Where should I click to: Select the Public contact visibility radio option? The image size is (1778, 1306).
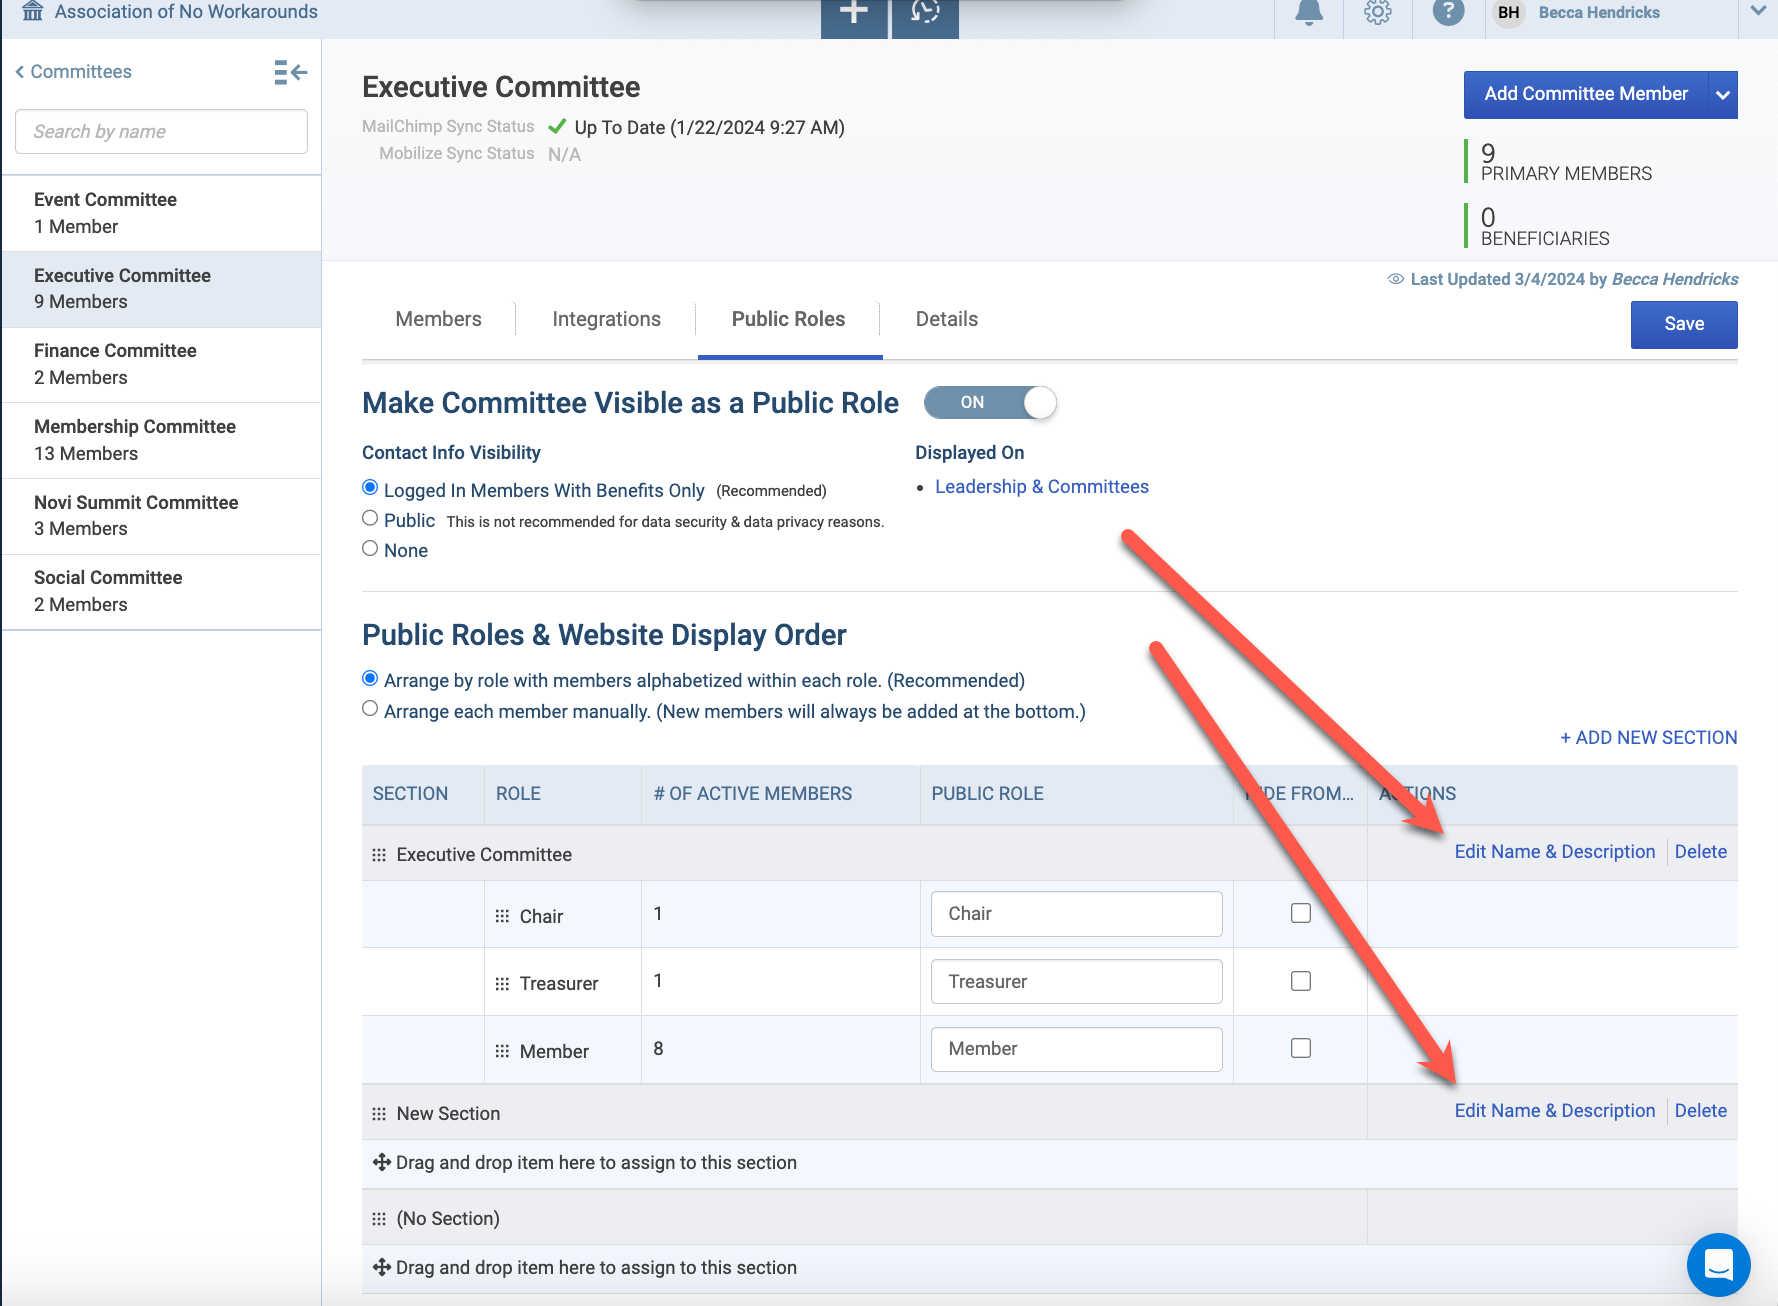(x=370, y=518)
